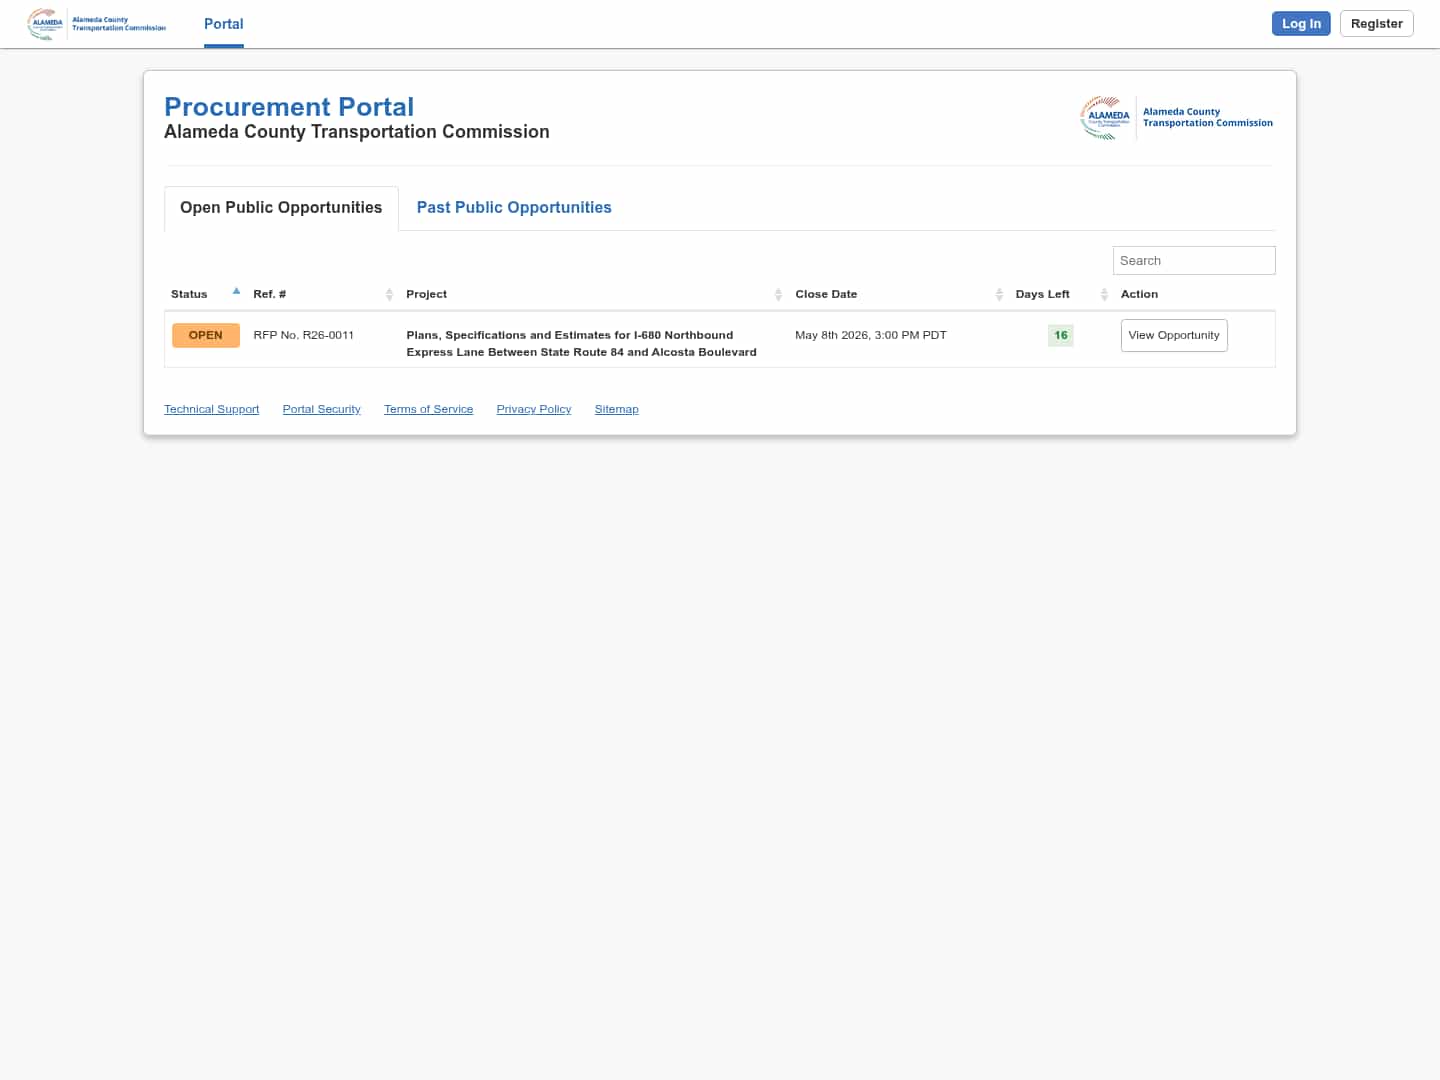Sort by Project column arrows
The image size is (1440, 1080).
[x=778, y=294]
